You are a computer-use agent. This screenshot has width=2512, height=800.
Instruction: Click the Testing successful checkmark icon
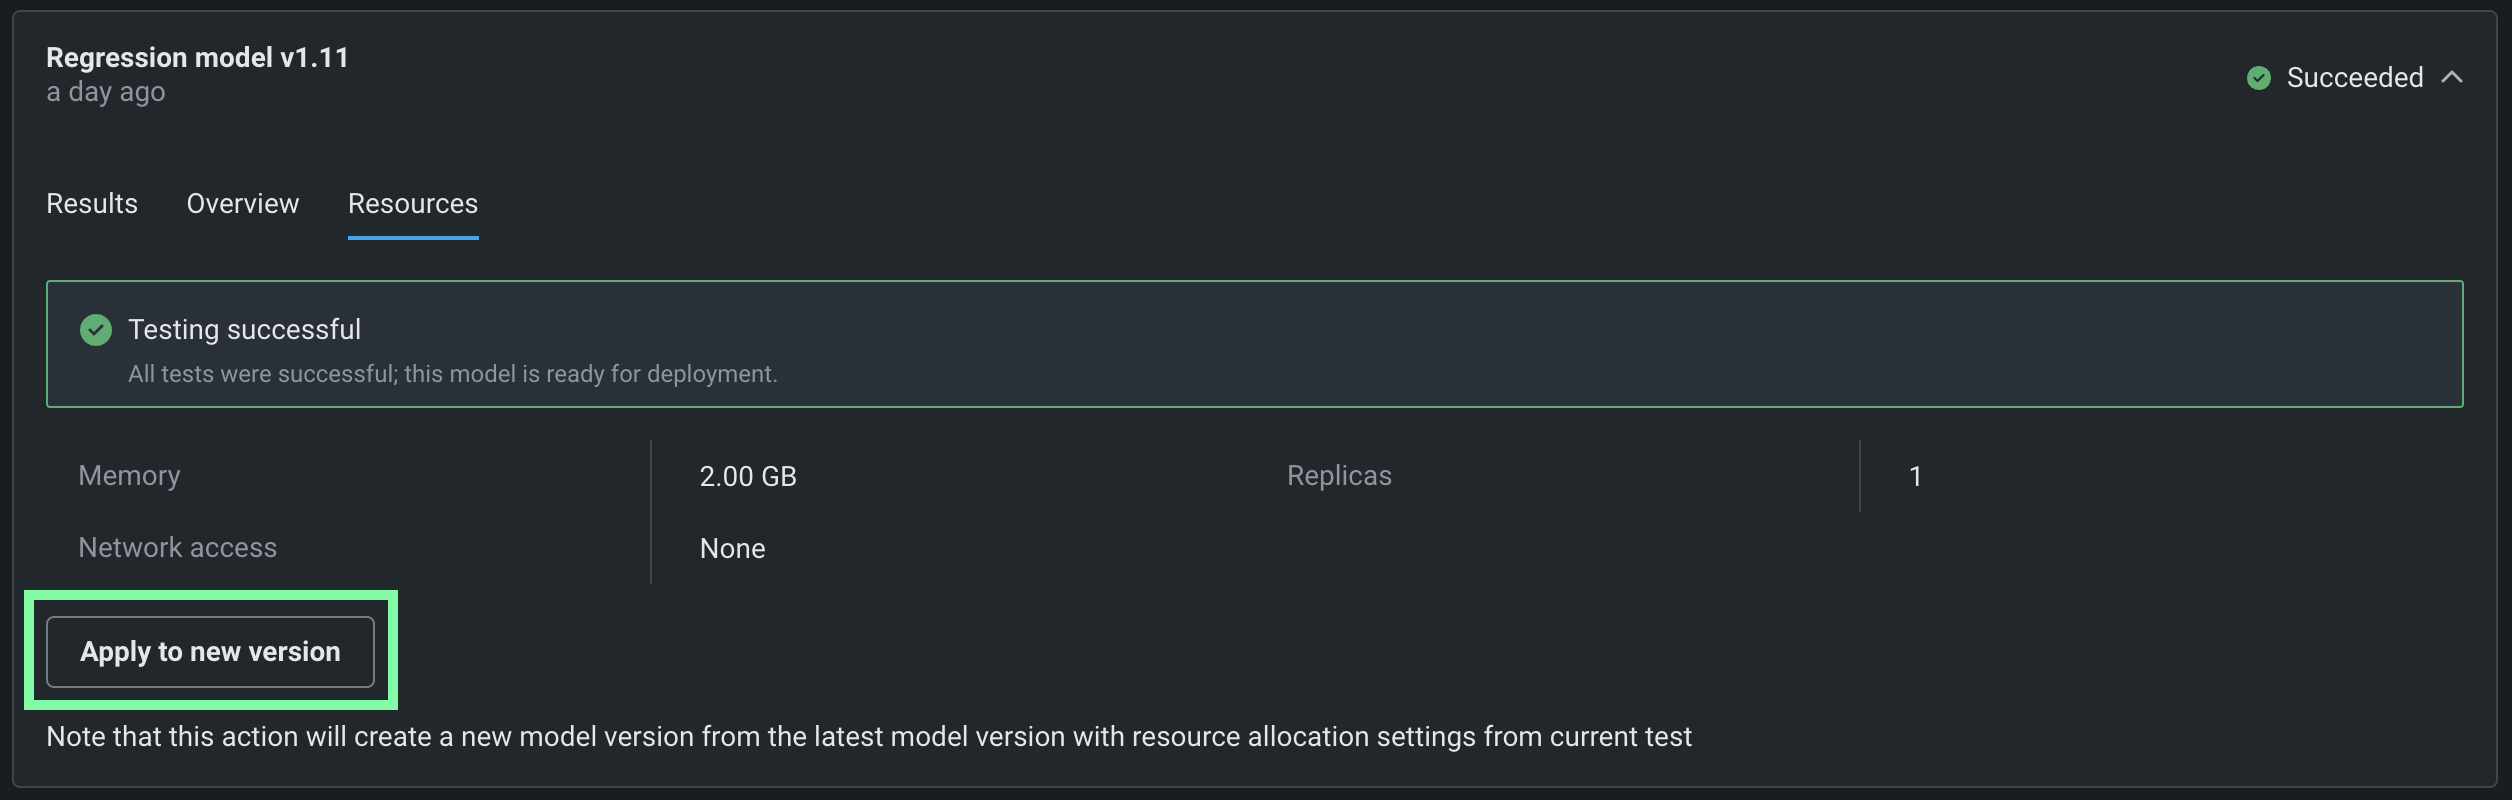pyautogui.click(x=96, y=330)
